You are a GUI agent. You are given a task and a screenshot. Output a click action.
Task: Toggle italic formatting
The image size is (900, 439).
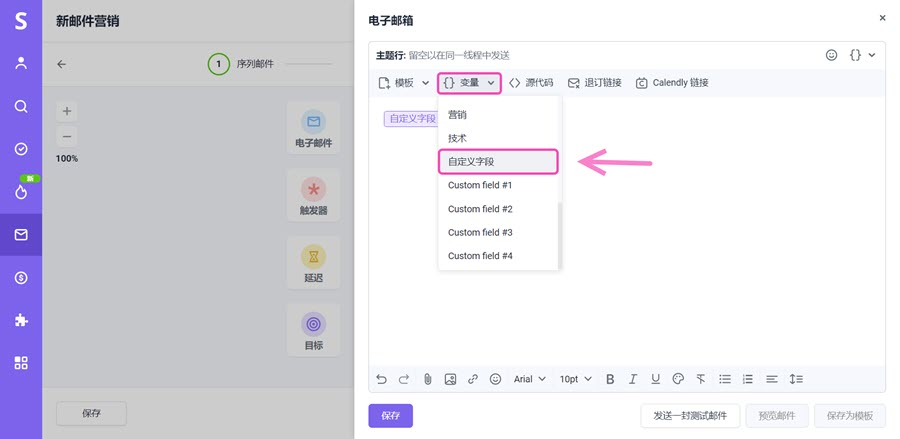coord(633,379)
